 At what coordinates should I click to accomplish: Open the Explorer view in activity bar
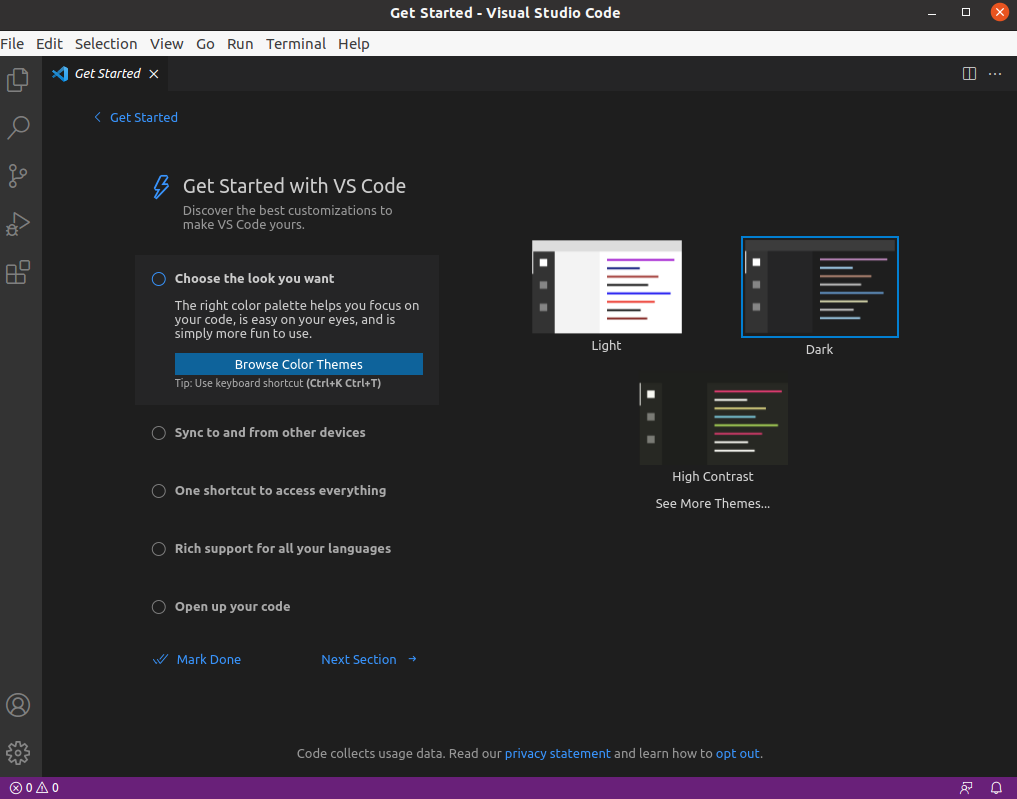(x=18, y=80)
